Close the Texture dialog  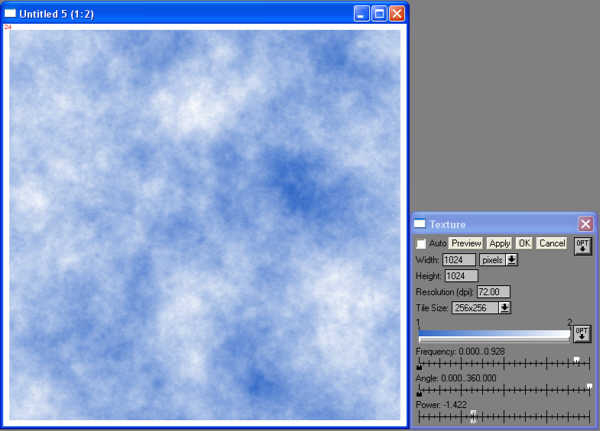click(585, 224)
